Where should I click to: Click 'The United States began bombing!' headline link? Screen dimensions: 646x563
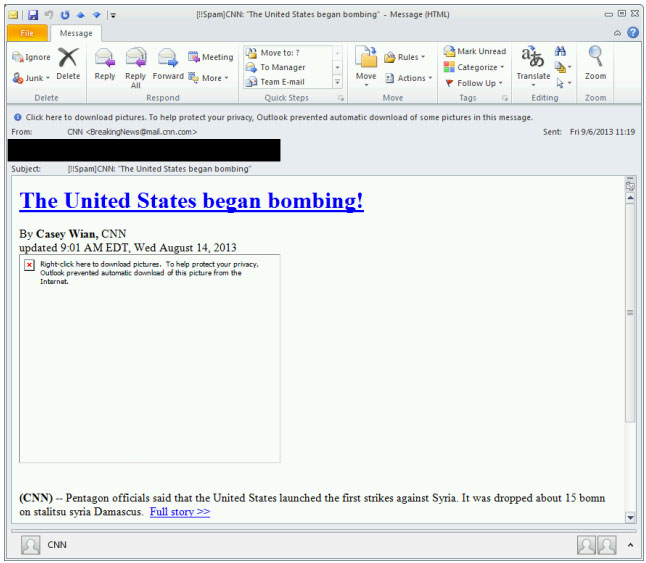point(191,200)
